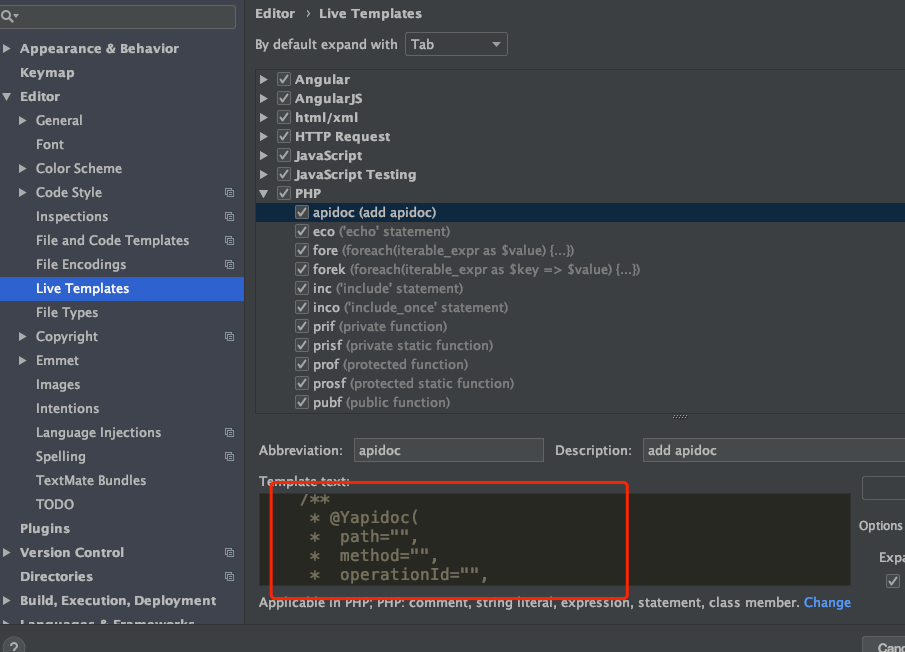The image size is (905, 652).
Task: Expand the Emmet settings node
Action: click(x=23, y=361)
